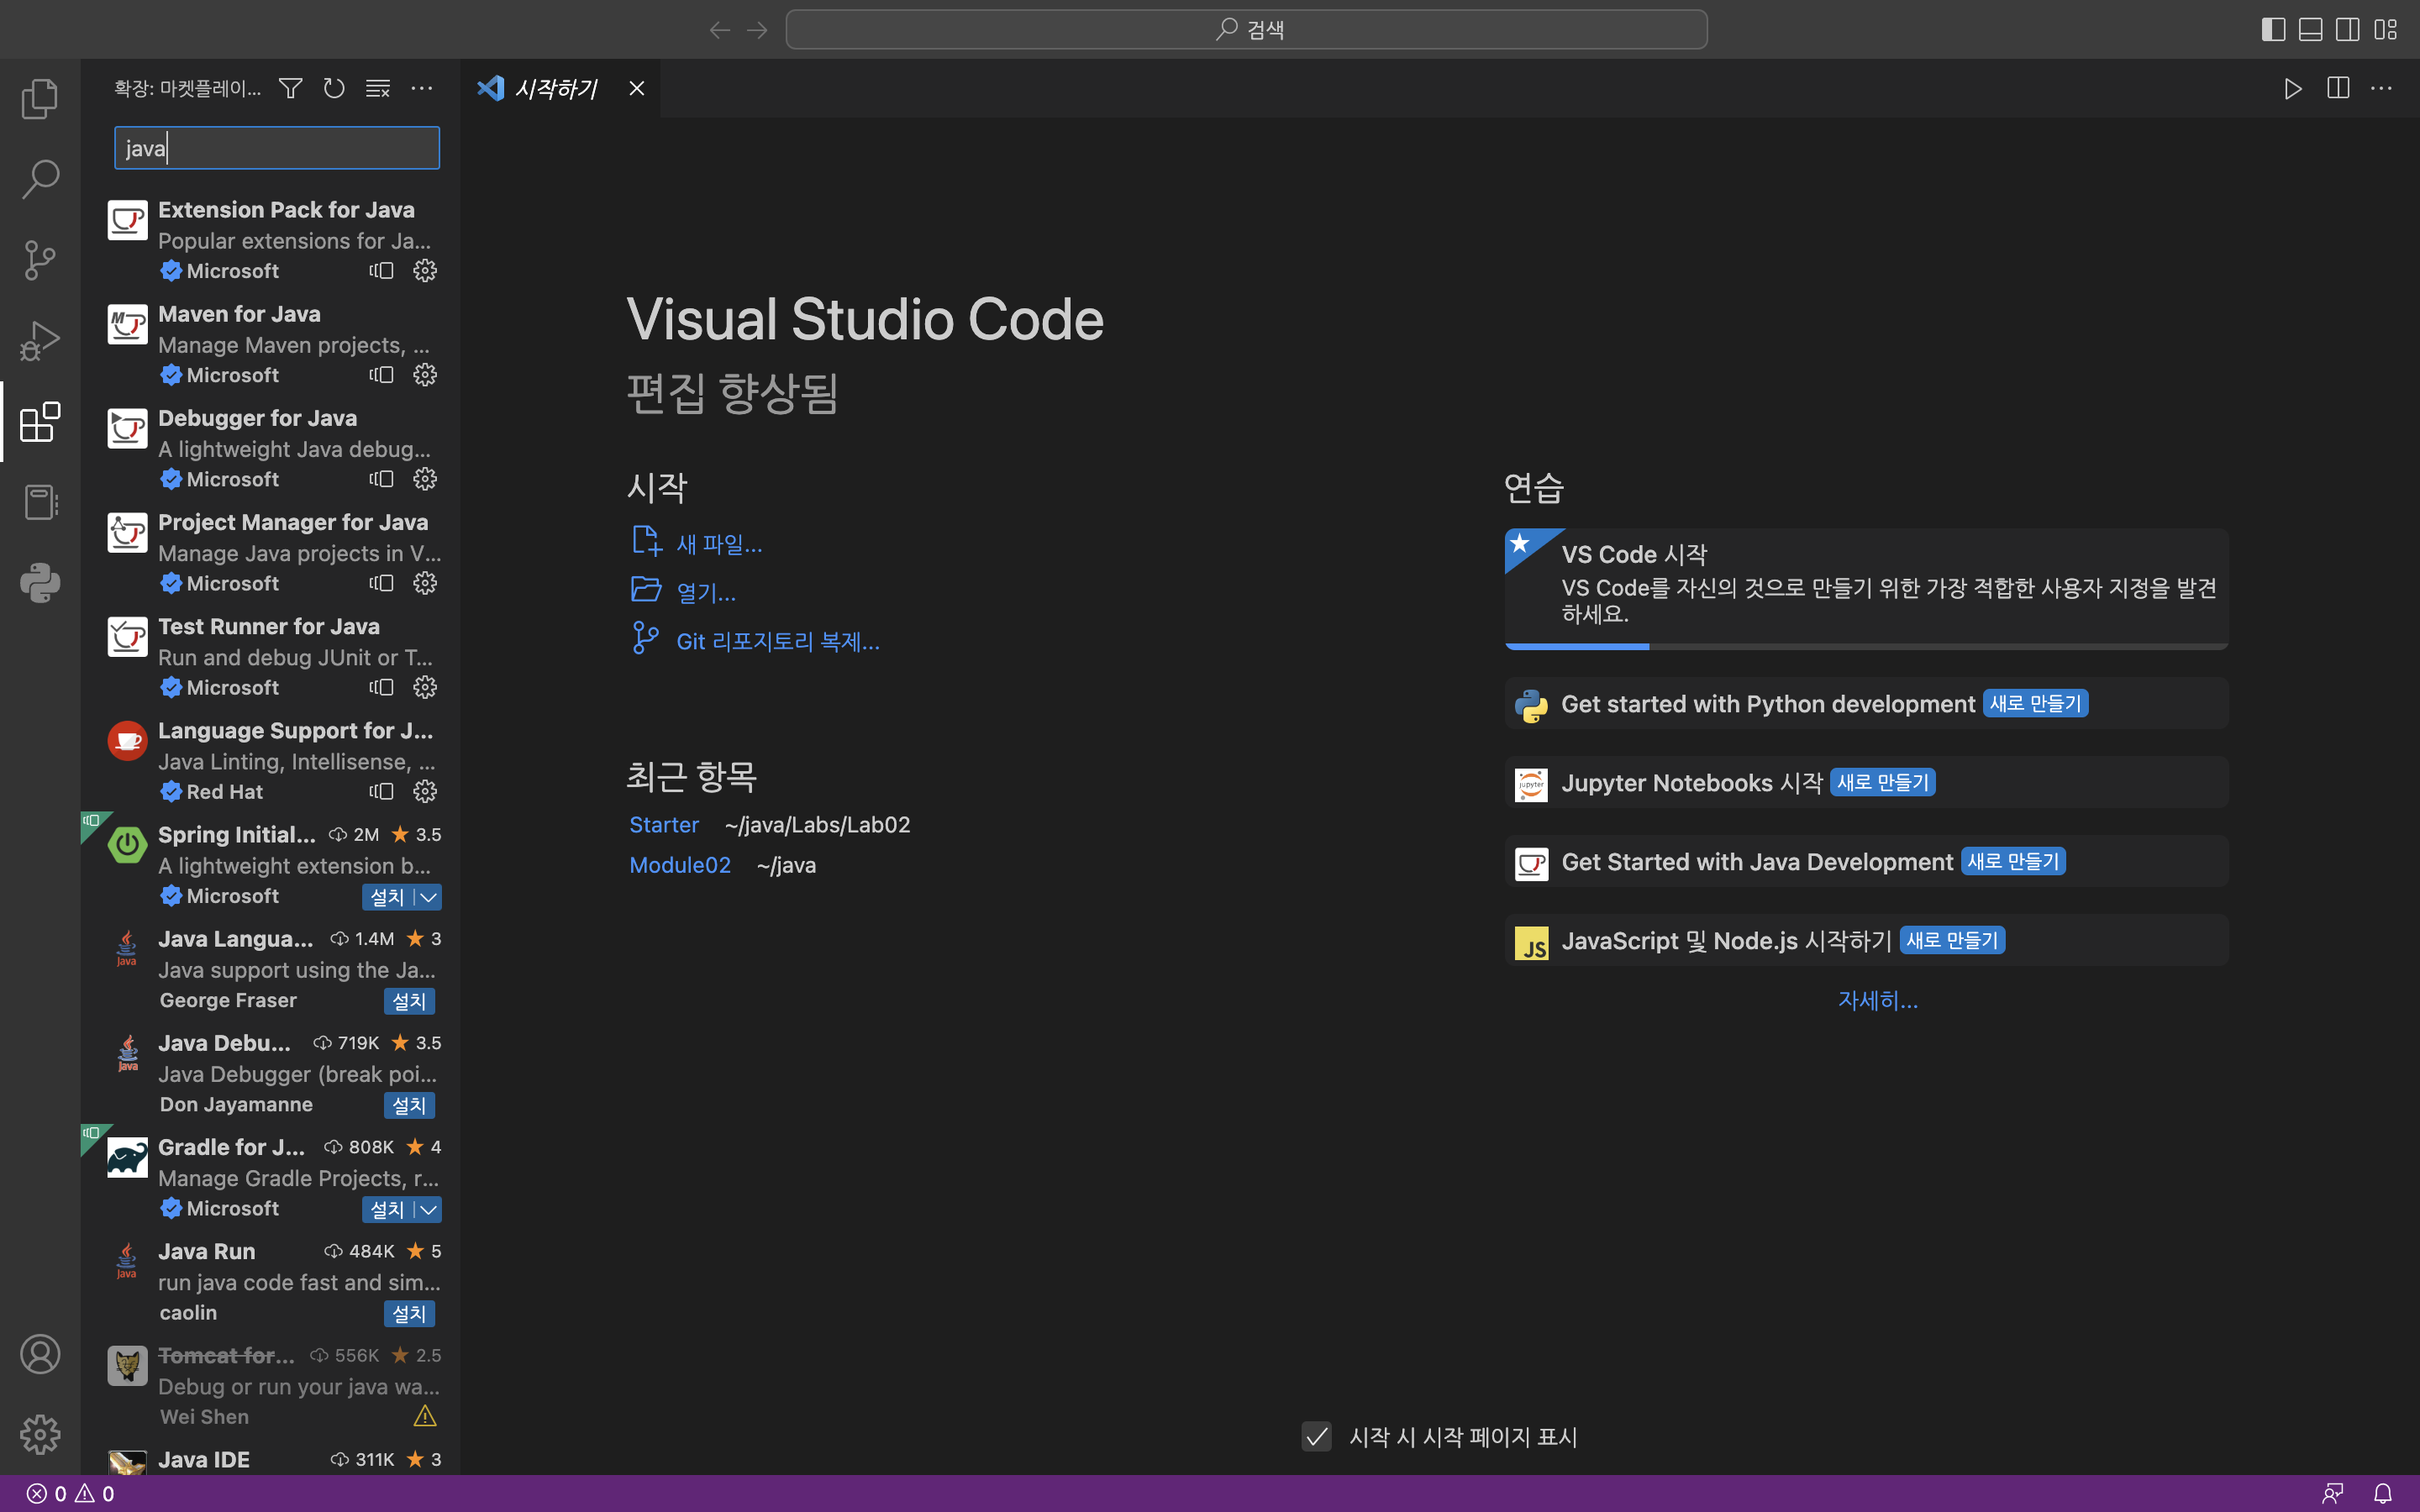Open Source Control view
The image size is (2420, 1512).
(40, 260)
